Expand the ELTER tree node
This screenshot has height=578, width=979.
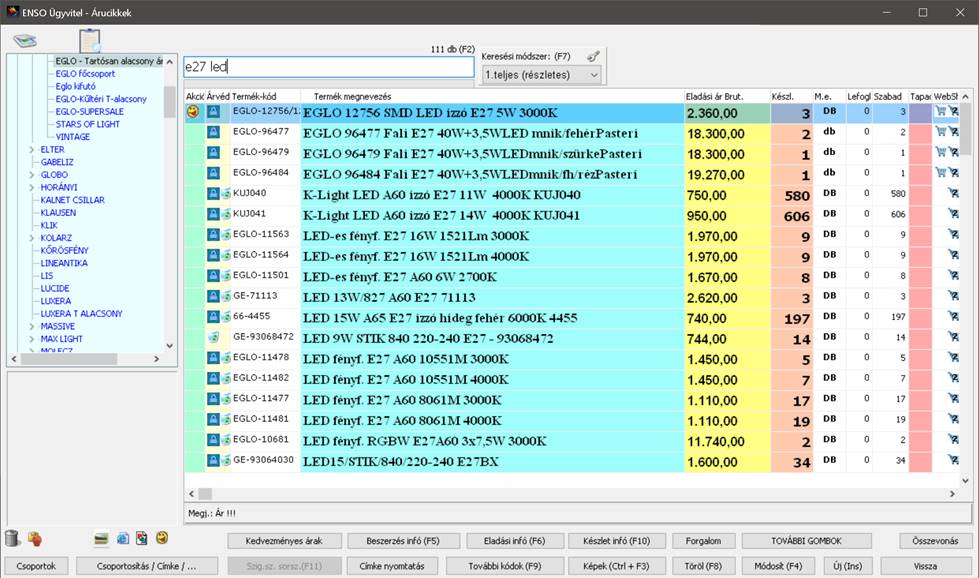[32, 150]
